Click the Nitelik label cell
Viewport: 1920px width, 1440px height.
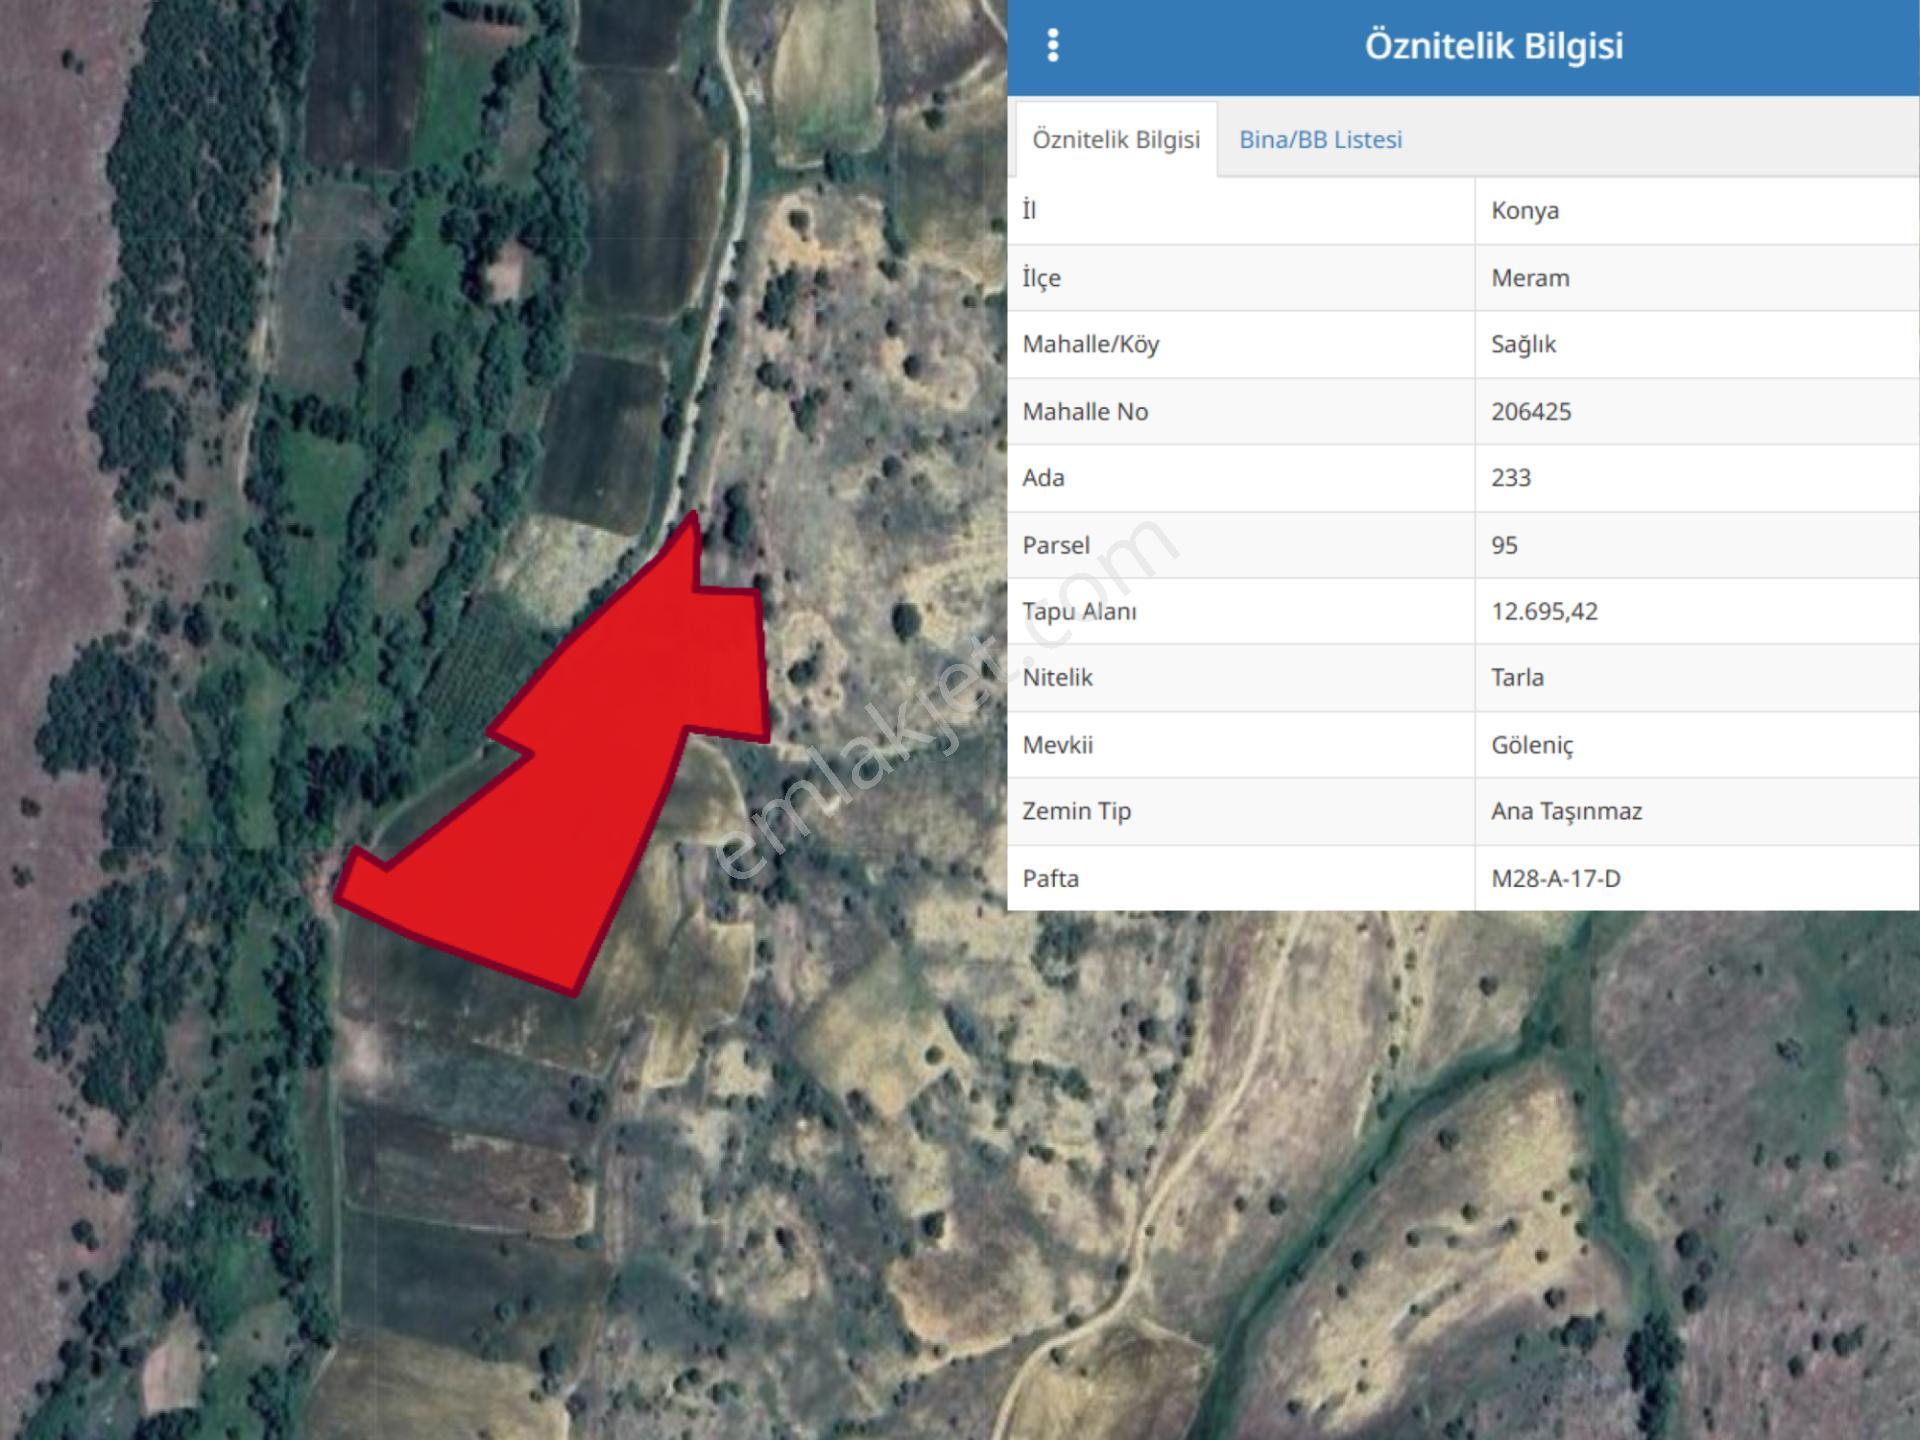(x=1241, y=678)
